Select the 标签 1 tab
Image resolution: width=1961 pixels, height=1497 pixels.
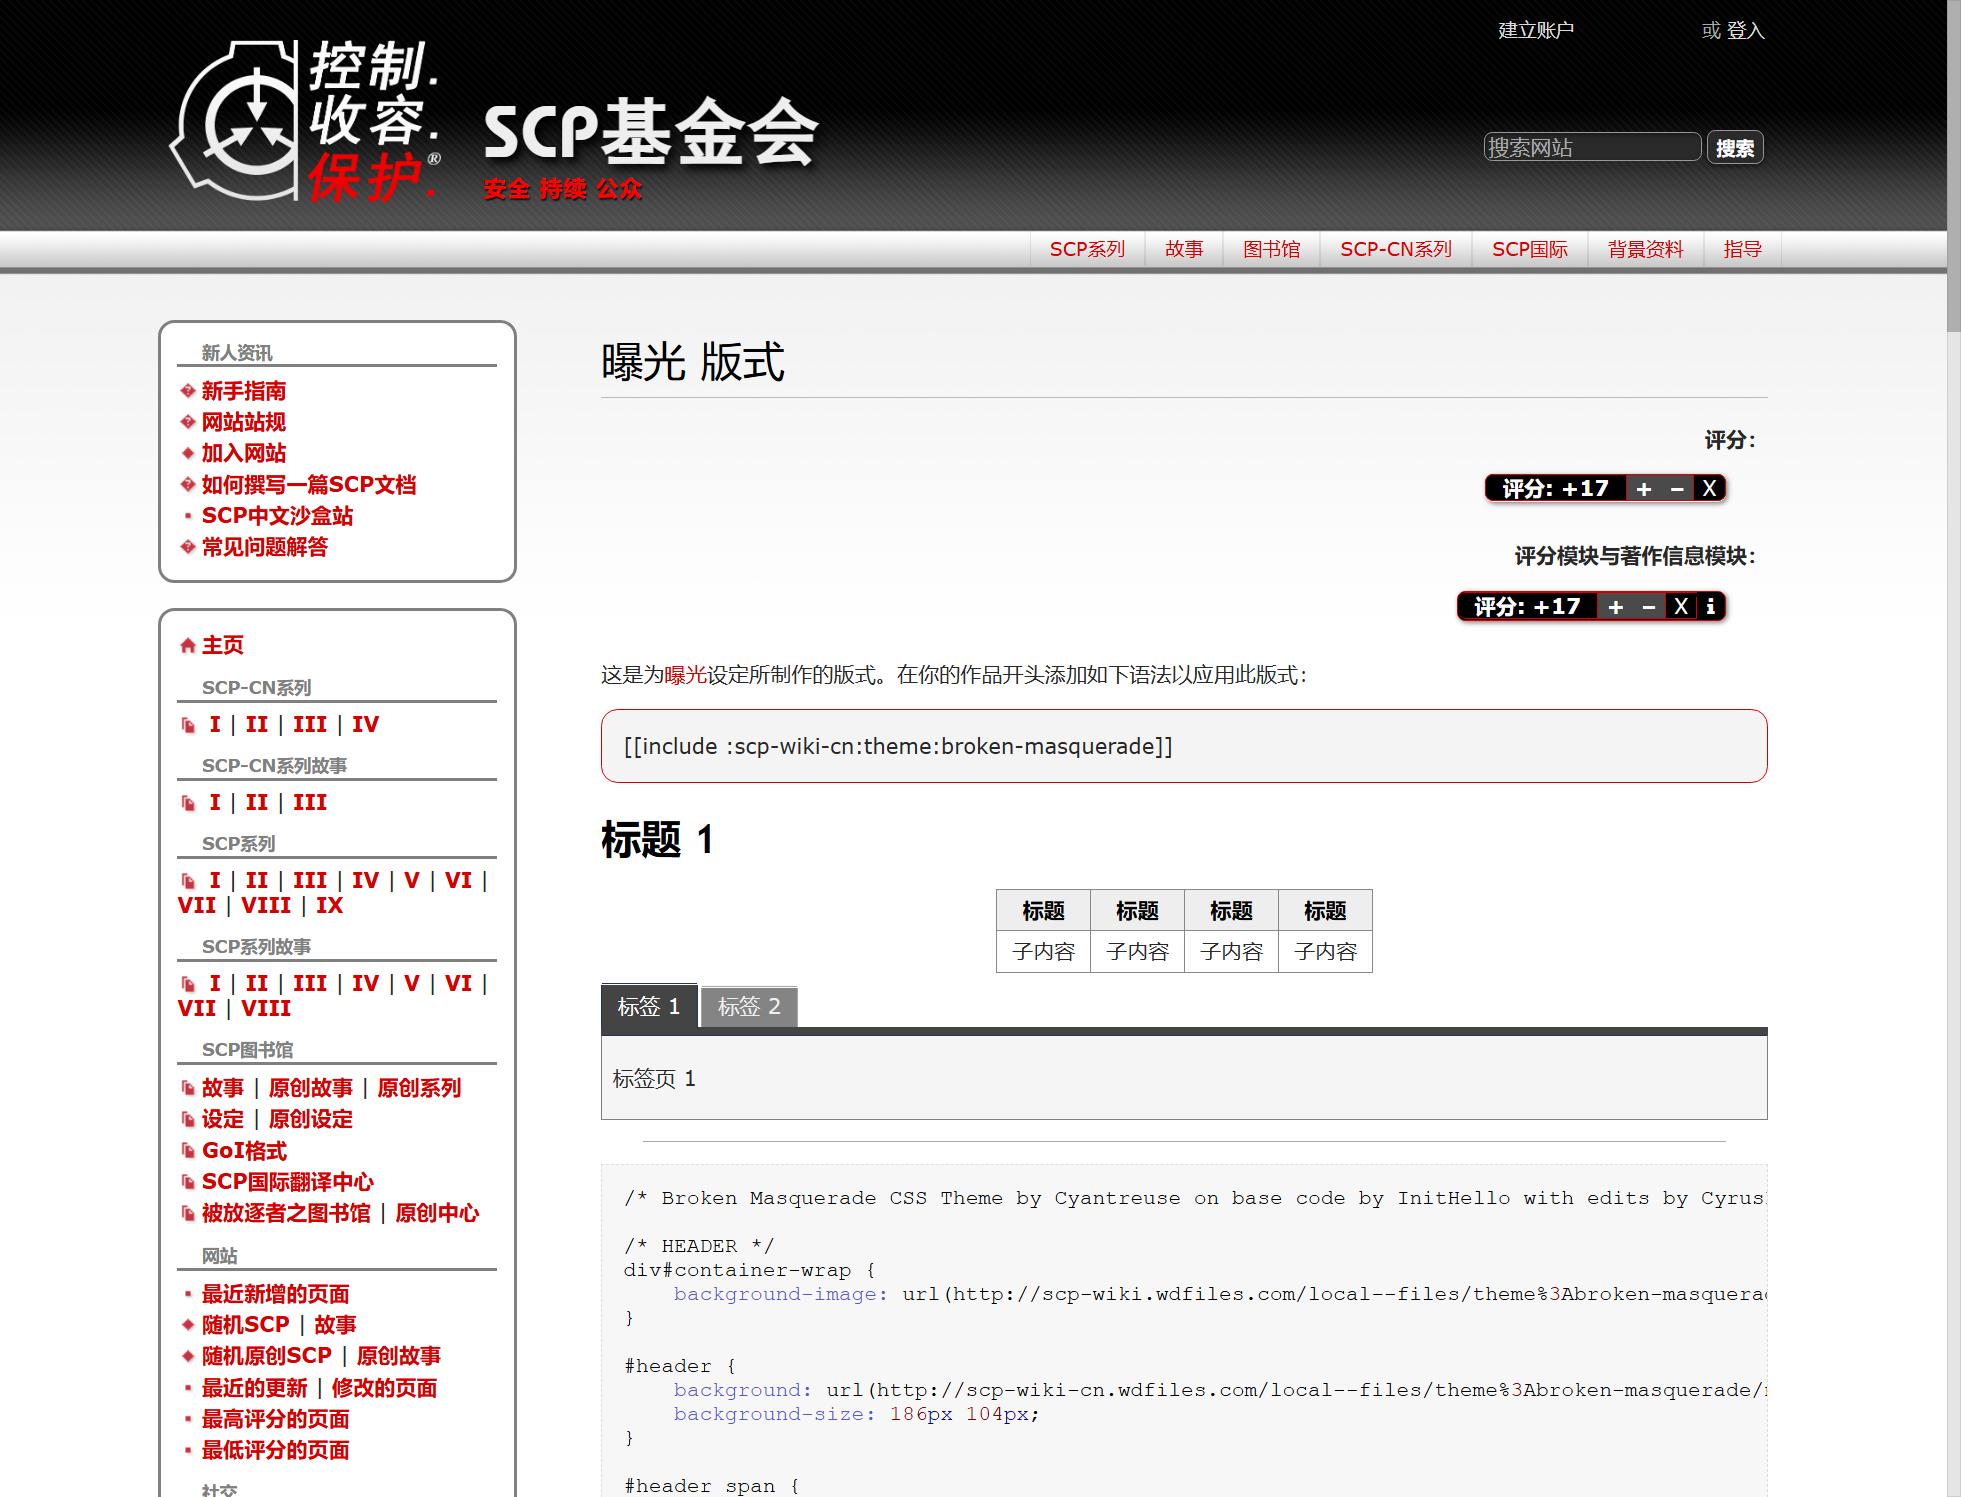(x=648, y=1007)
